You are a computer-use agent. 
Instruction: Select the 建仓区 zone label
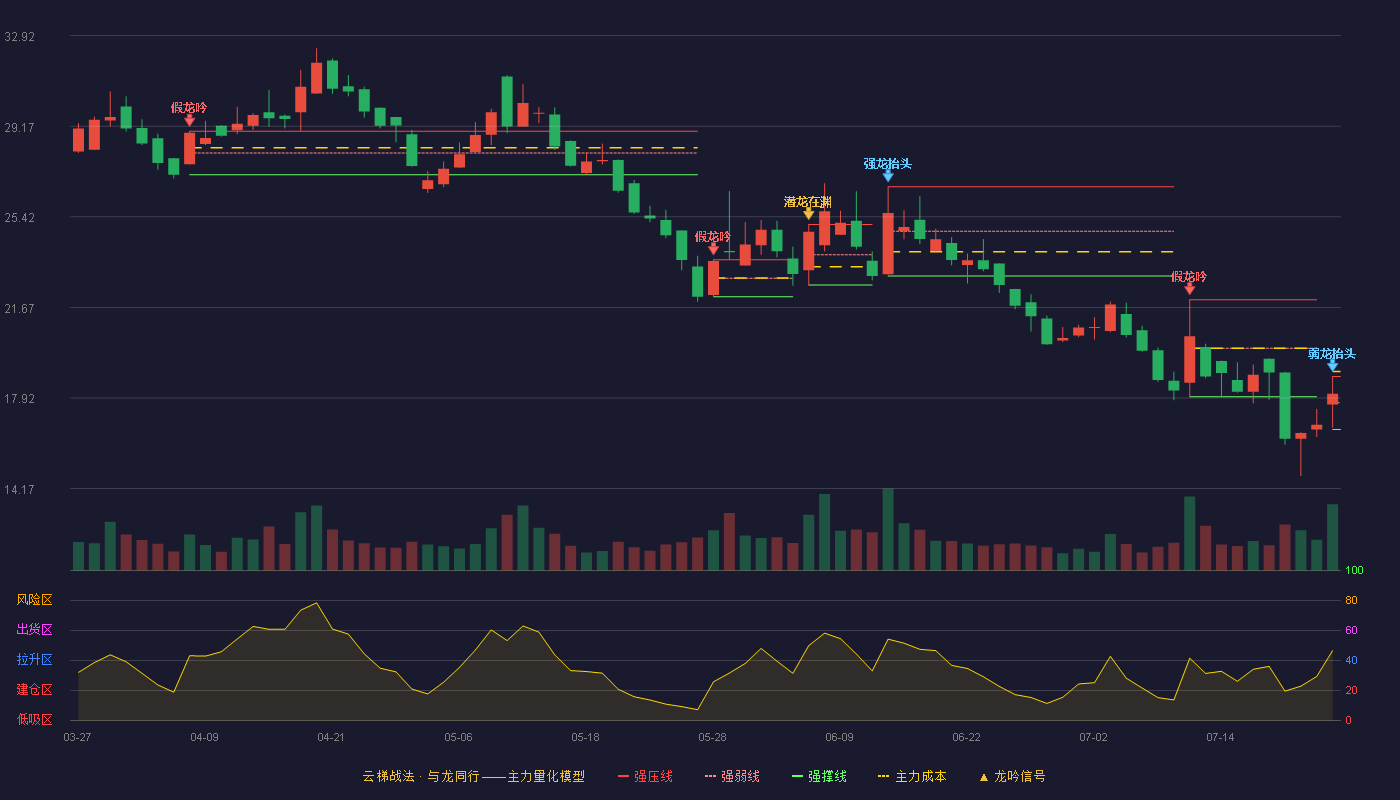34,690
